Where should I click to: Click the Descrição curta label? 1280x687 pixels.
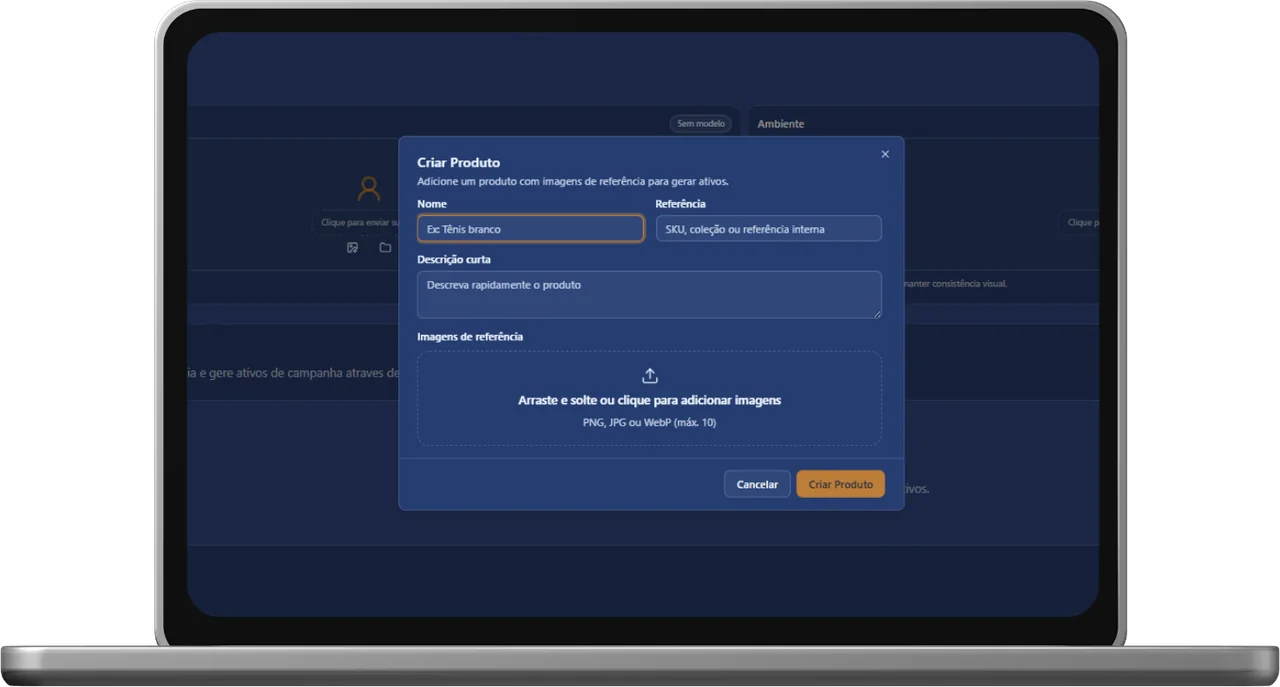pos(454,259)
